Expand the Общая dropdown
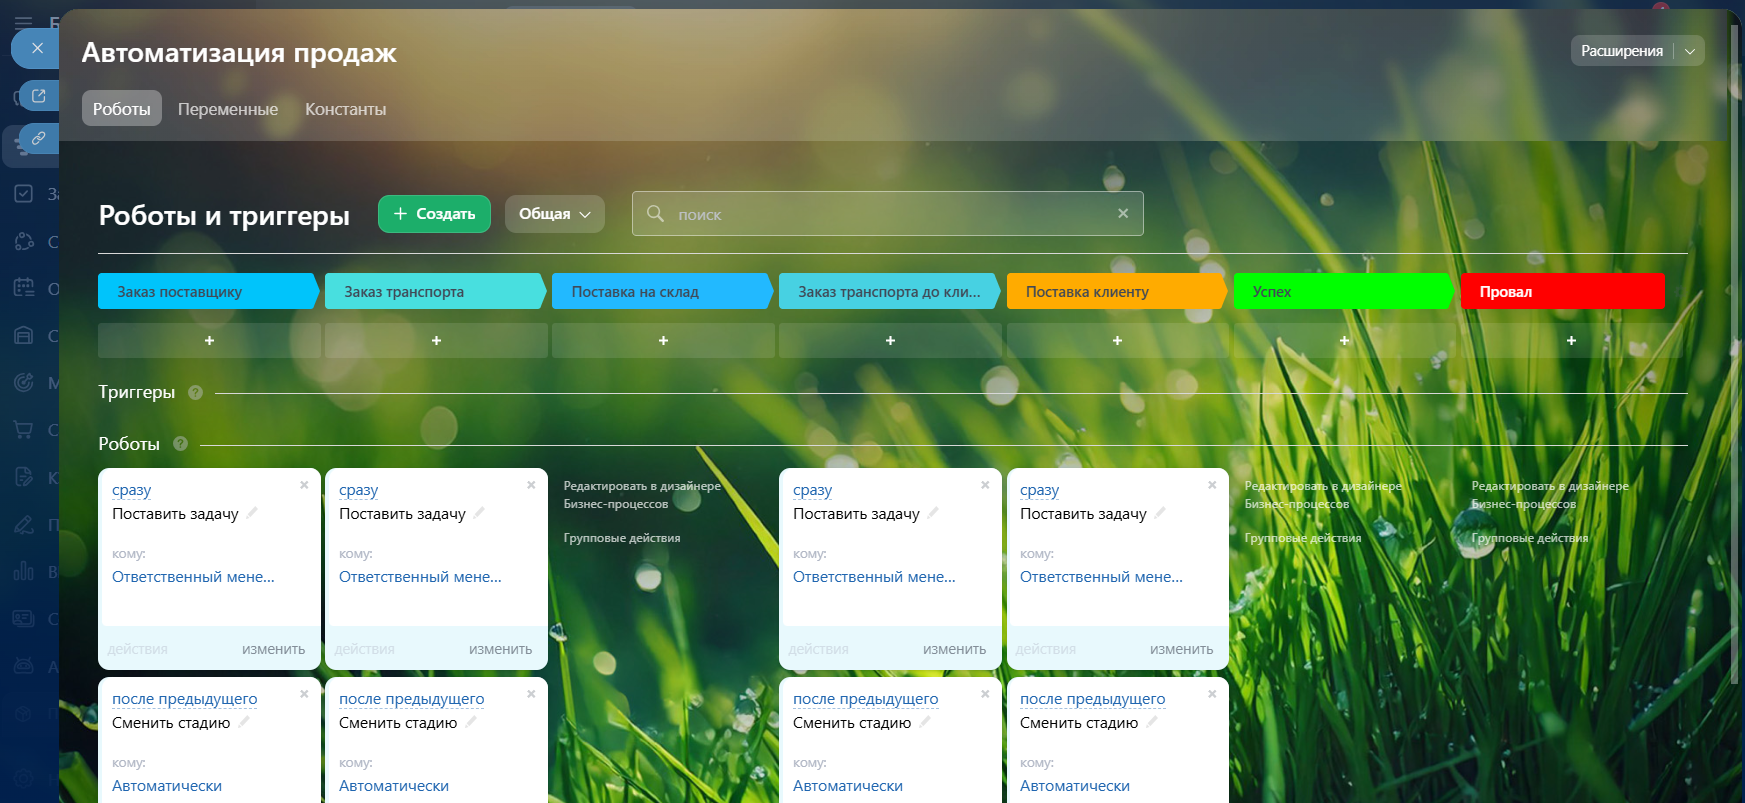The image size is (1745, 803). [554, 214]
